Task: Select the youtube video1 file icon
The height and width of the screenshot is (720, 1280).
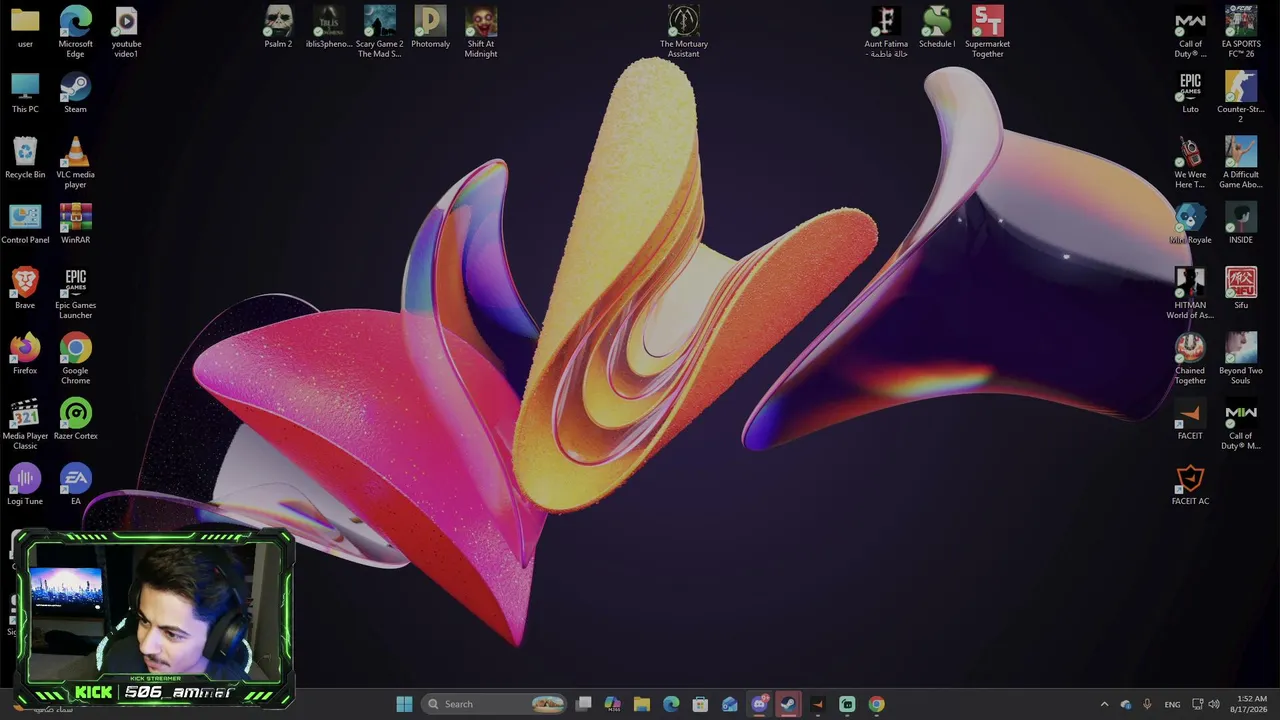Action: [x=126, y=32]
